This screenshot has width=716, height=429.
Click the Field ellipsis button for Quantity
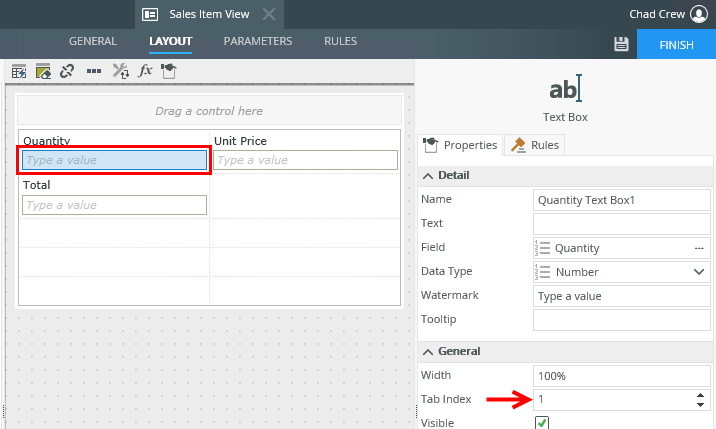698,248
